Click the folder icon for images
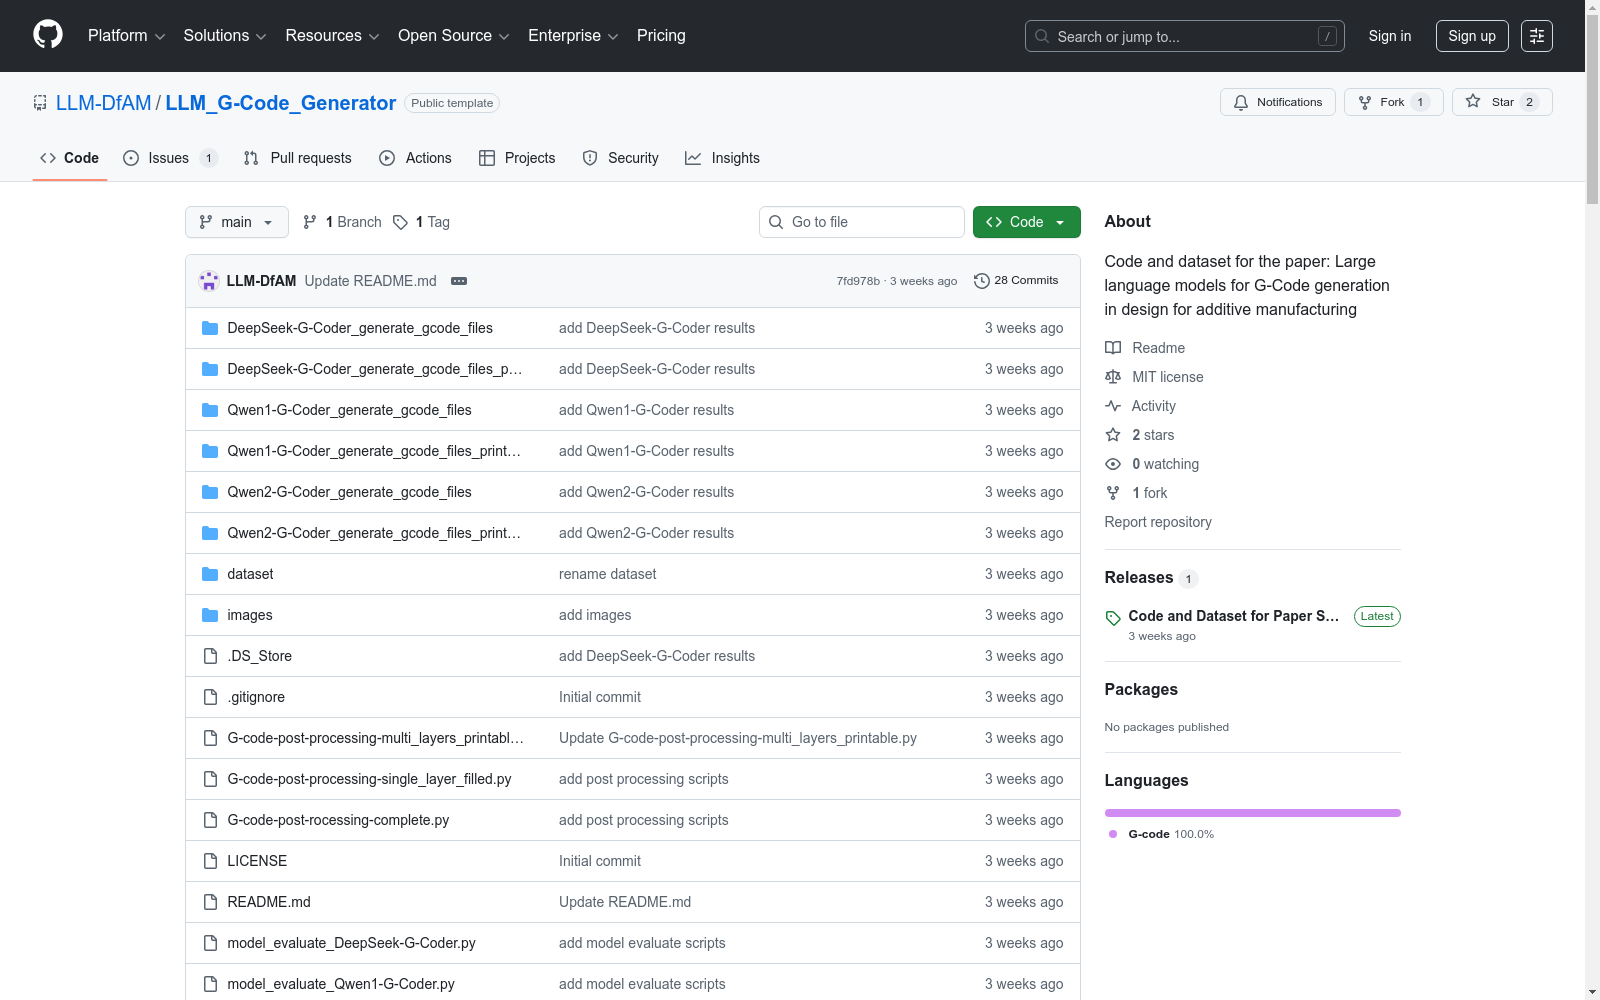 (x=210, y=615)
